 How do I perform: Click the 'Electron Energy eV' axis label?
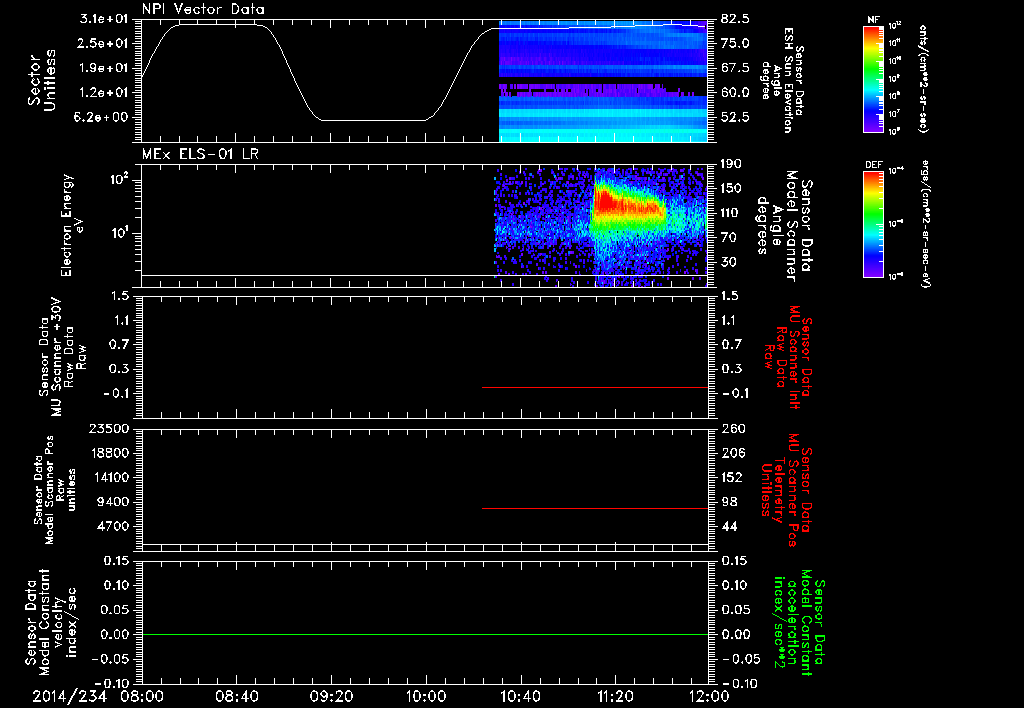click(72, 225)
